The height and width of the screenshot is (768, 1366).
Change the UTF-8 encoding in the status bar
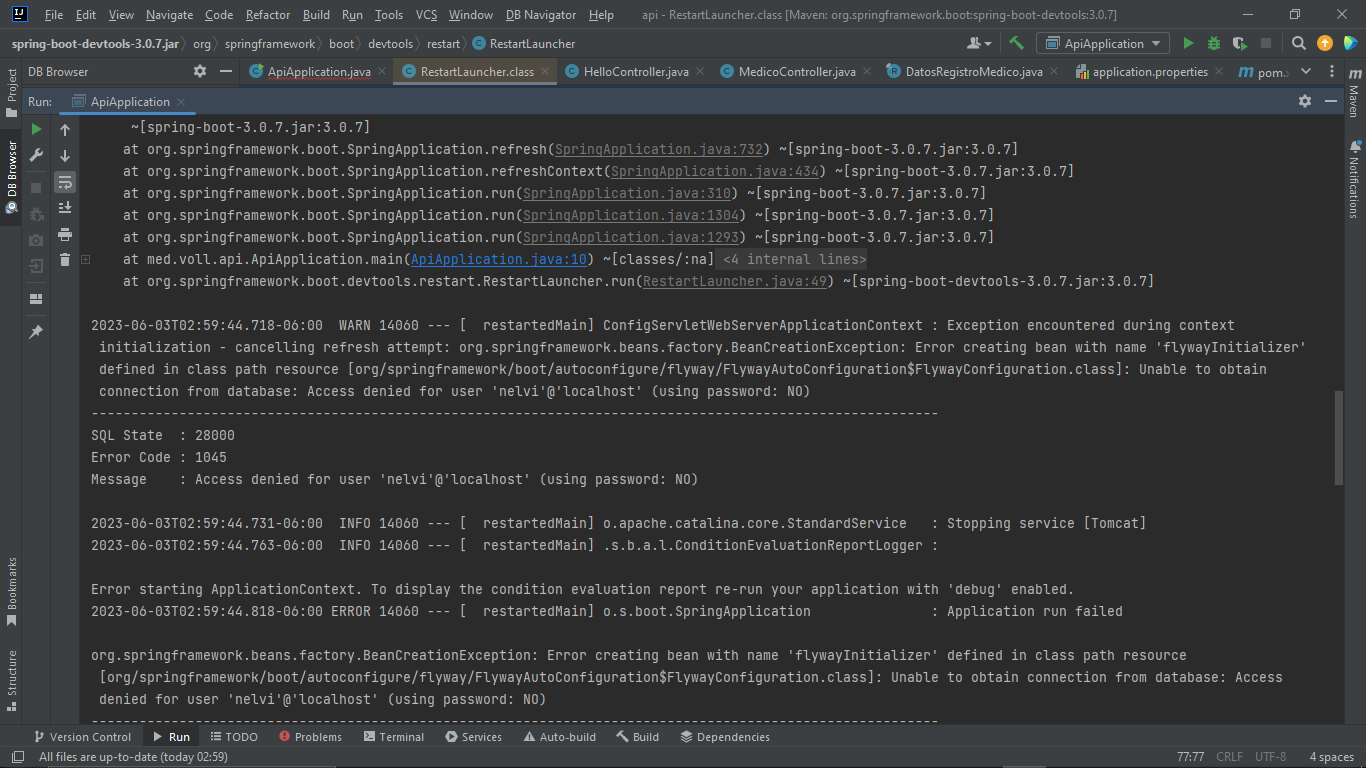click(1270, 757)
